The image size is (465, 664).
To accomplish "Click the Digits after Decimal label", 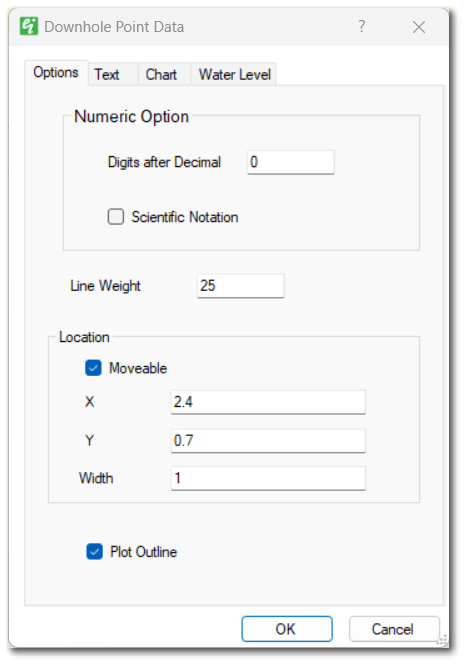I will pyautogui.click(x=164, y=162).
